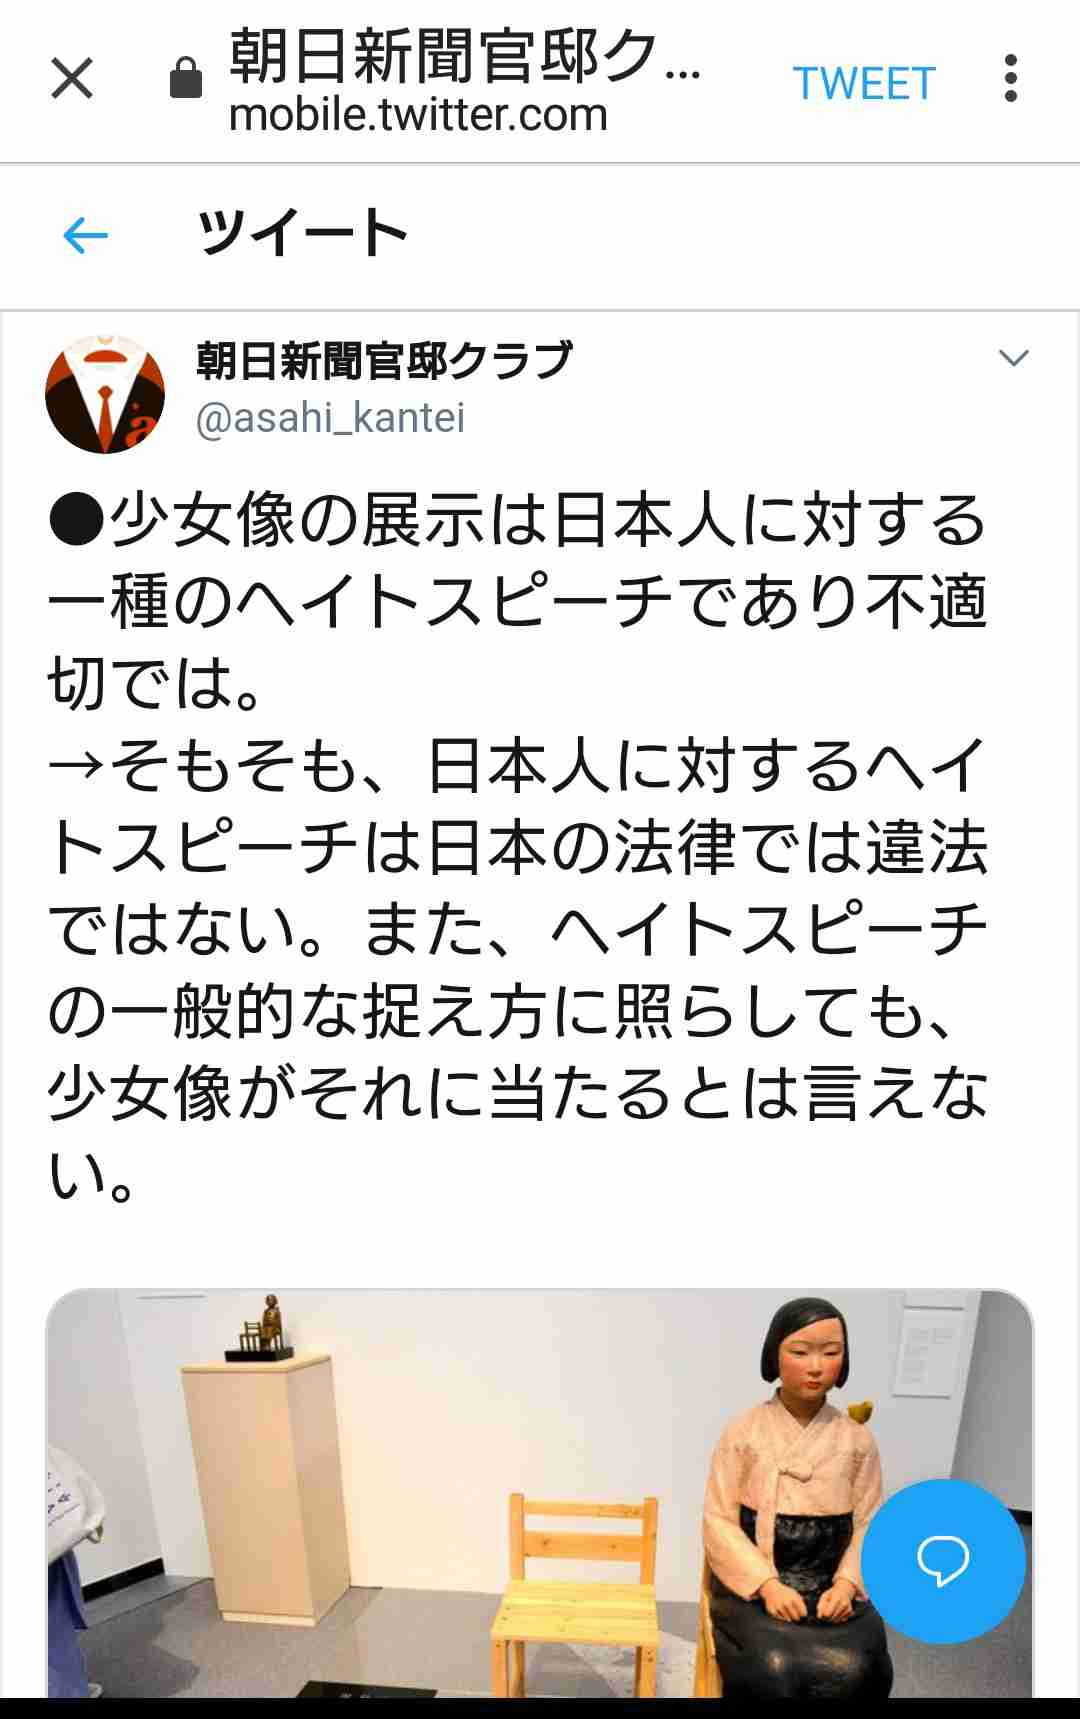Open the @asahi_kantei handle link
Screen dimensions: 1080x1719
click(331, 418)
